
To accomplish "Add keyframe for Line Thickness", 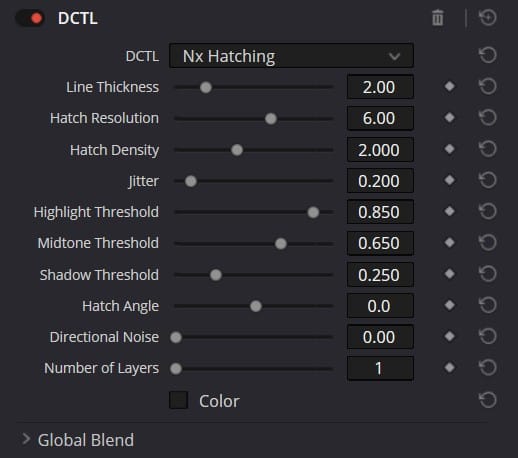I will (450, 87).
